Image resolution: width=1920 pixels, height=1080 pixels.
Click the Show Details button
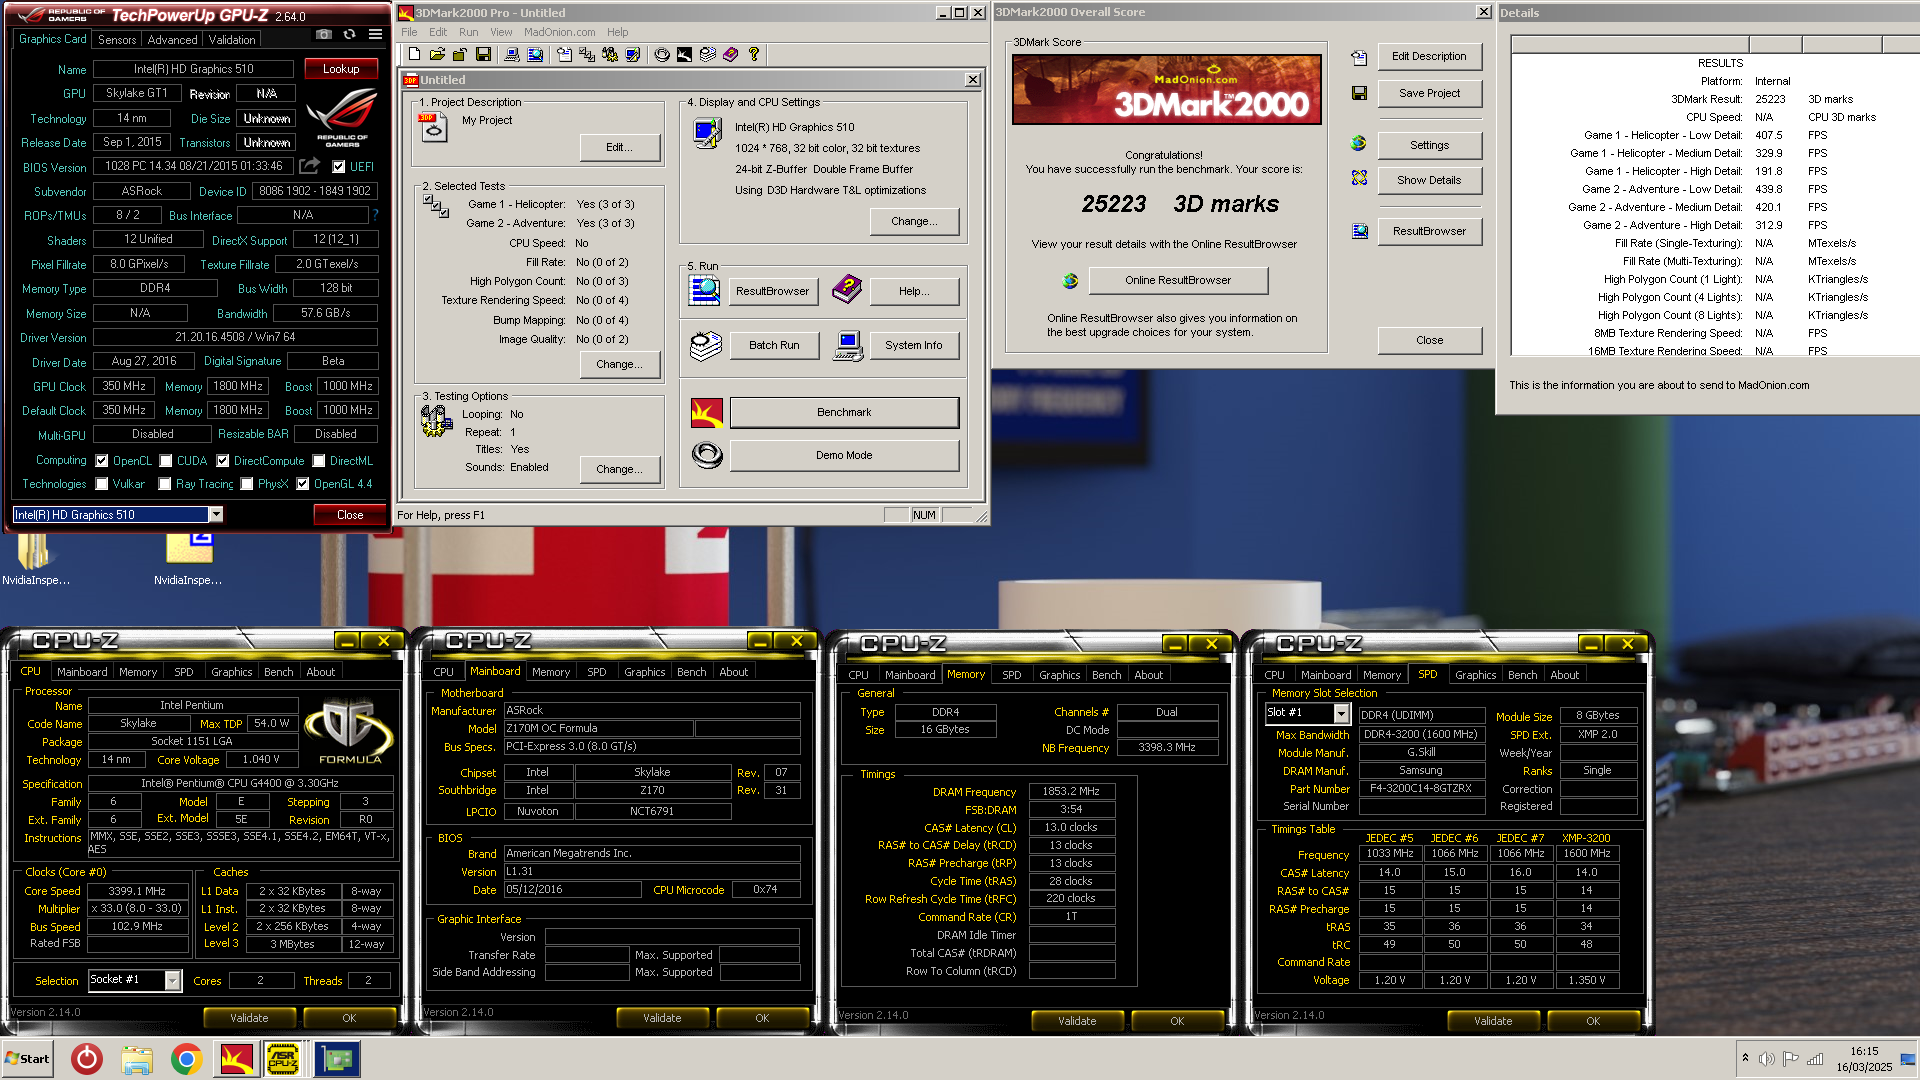1429,180
